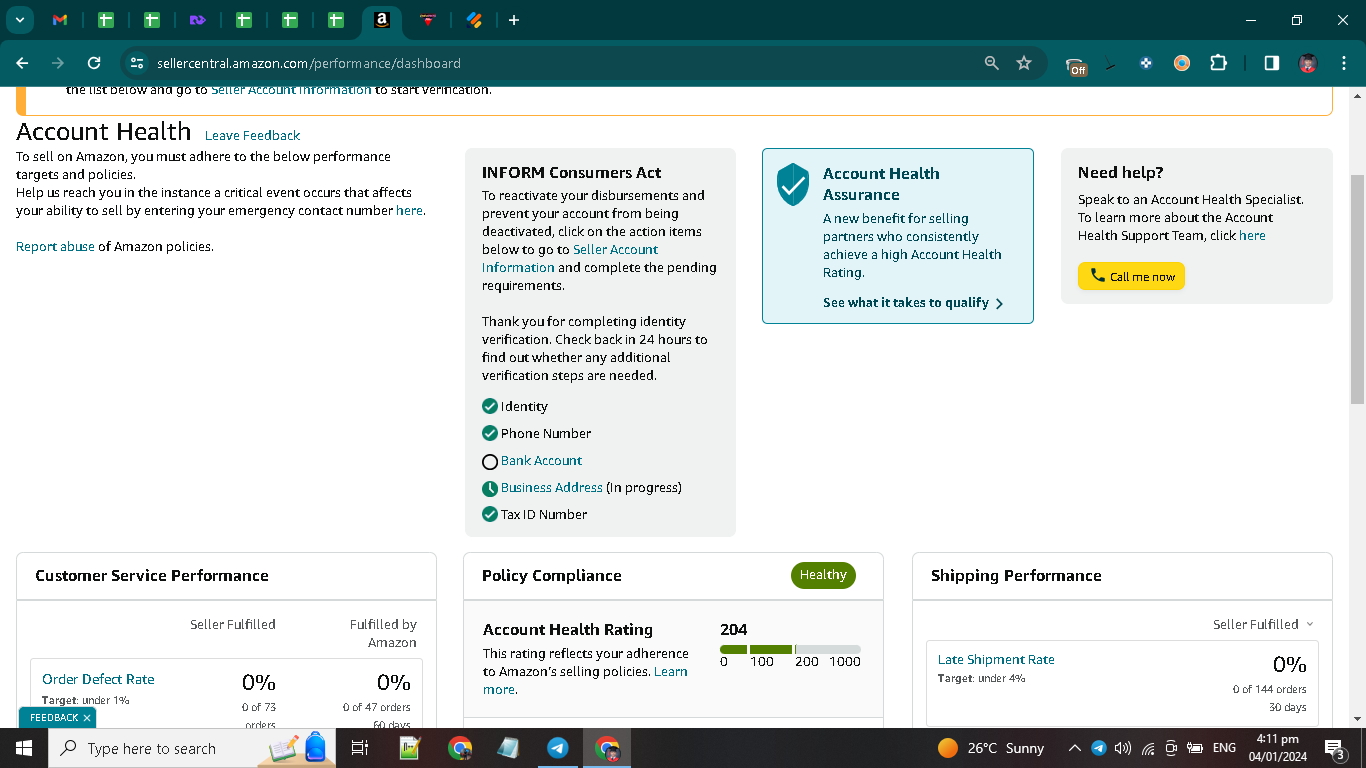The height and width of the screenshot is (768, 1366).
Task: Show hidden system tray icons
Action: point(1075,748)
